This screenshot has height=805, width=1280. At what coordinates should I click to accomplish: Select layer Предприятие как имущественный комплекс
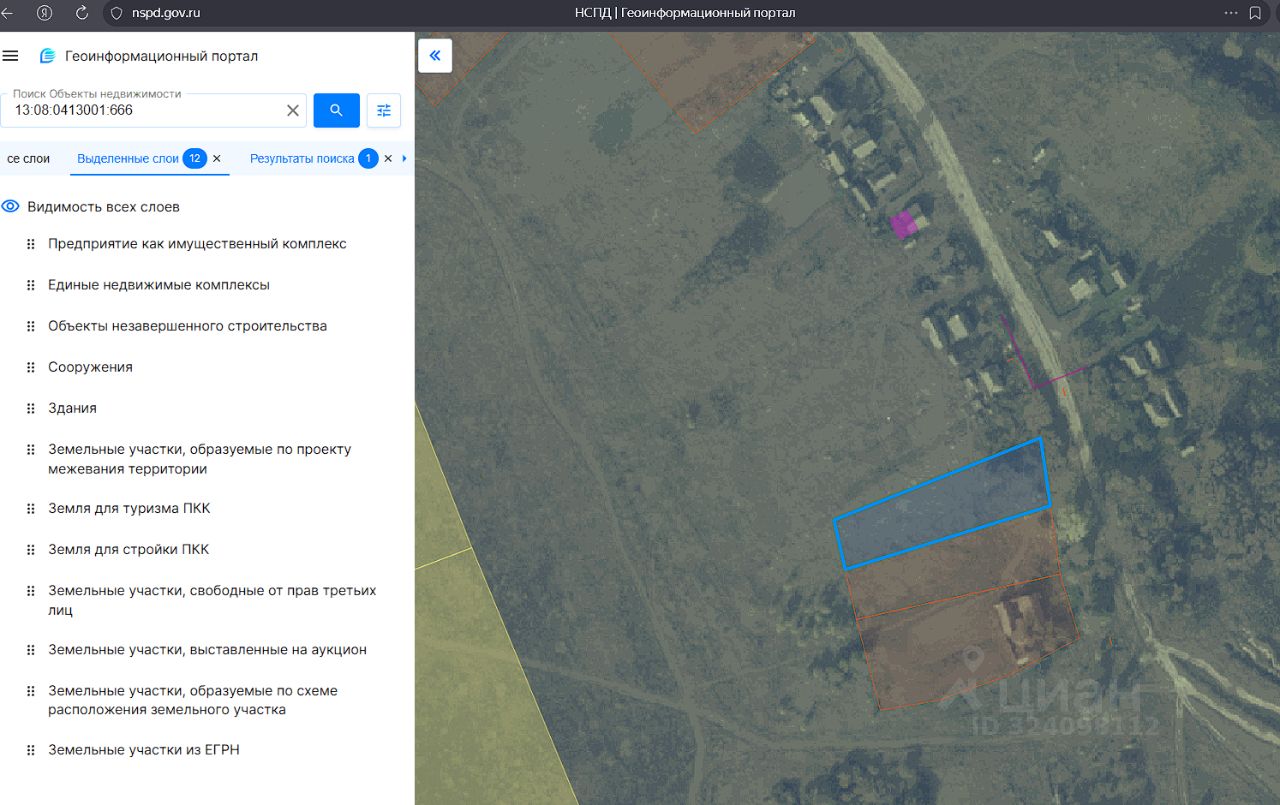click(197, 244)
